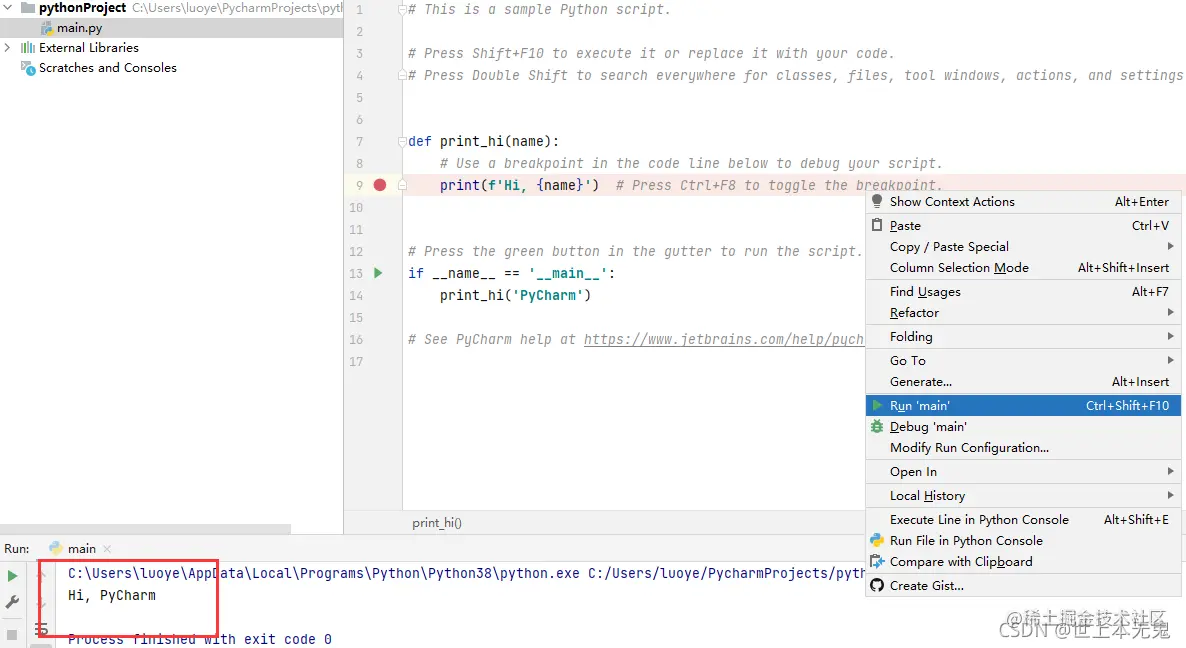This screenshot has width=1186, height=648.
Task: Click the fold end marker on line 9
Action: pos(402,185)
